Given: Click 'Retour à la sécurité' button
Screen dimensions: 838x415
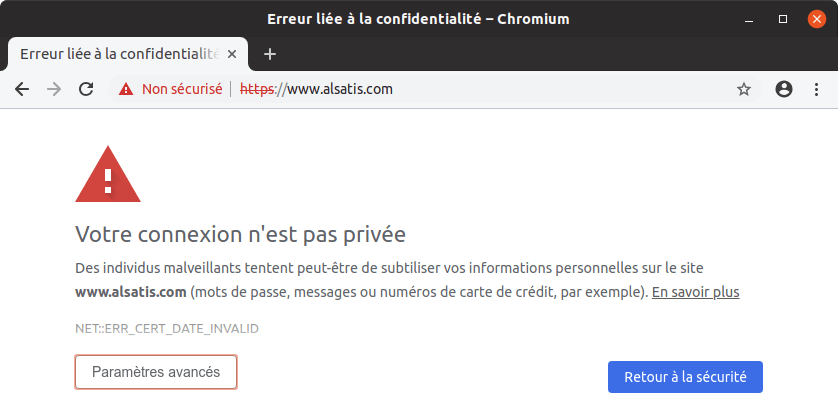Looking at the screenshot, I should [685, 377].
